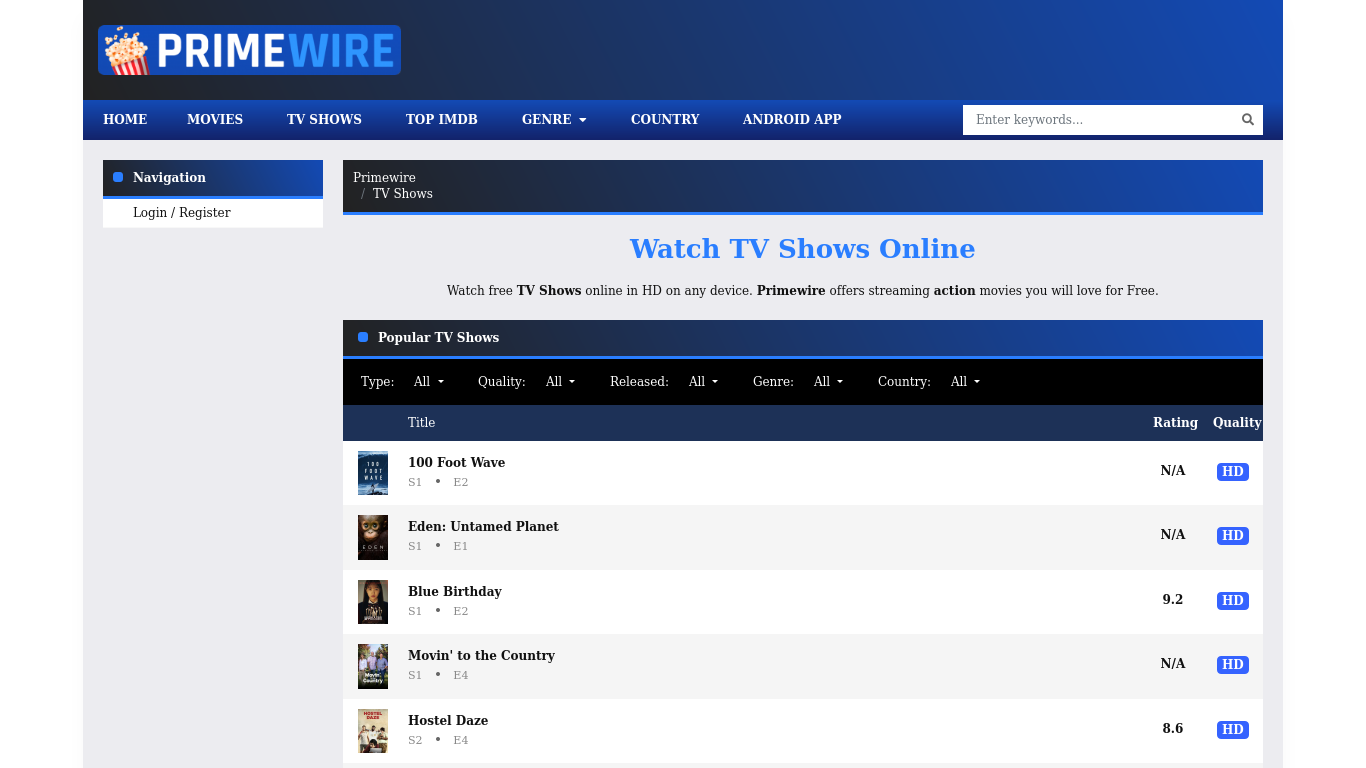
Task: Click the PrimeWire popcorn logo
Action: (x=249, y=50)
